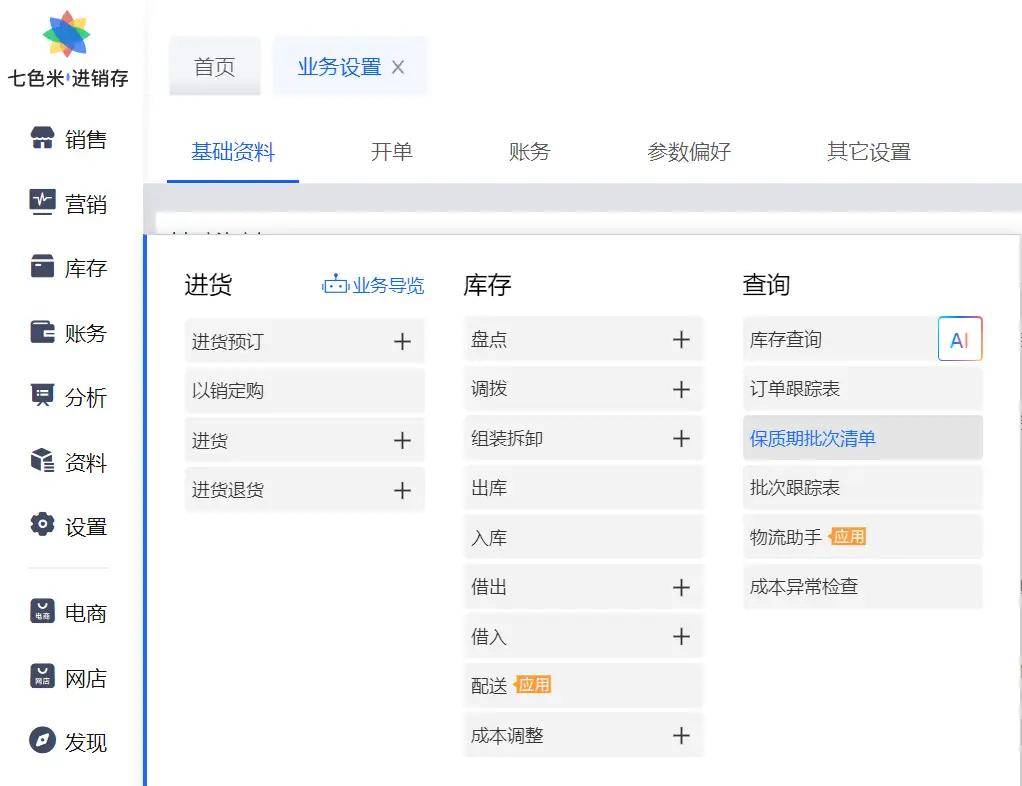This screenshot has height=786, width=1022.
Task: Click the 资料 data cube icon
Action: click(x=42, y=461)
